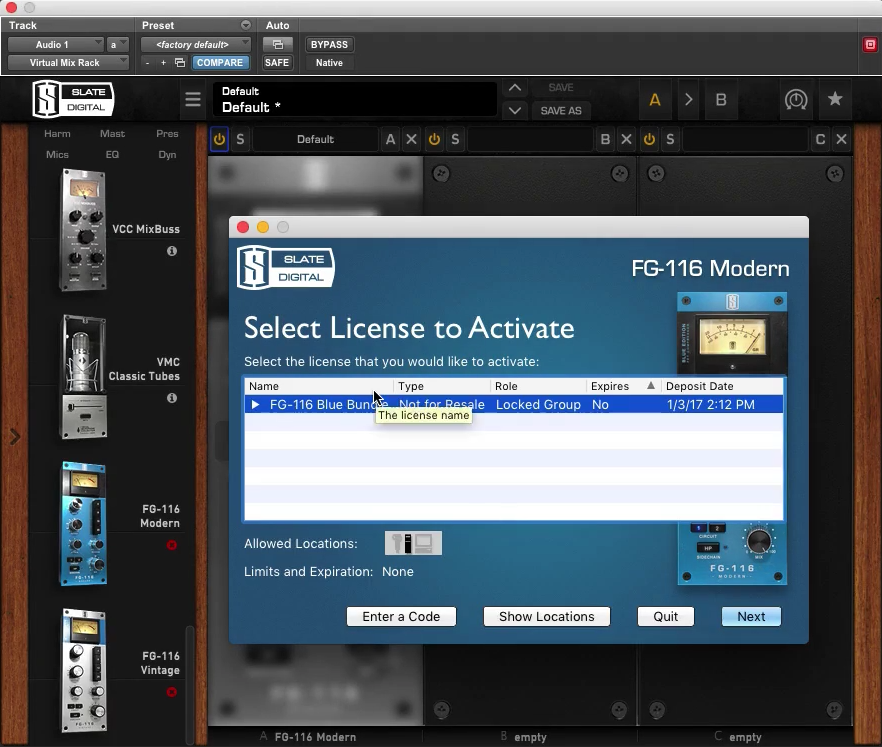Open the gain meter dial icon
882x747 pixels.
(795, 100)
